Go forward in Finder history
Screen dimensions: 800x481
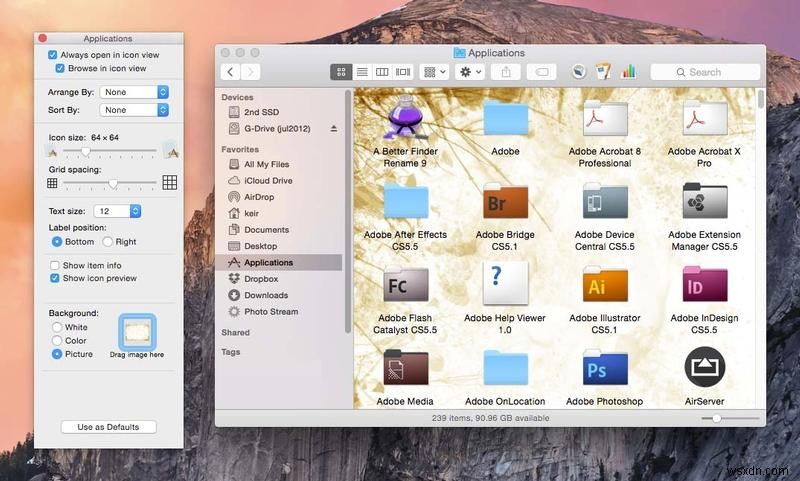(251, 72)
